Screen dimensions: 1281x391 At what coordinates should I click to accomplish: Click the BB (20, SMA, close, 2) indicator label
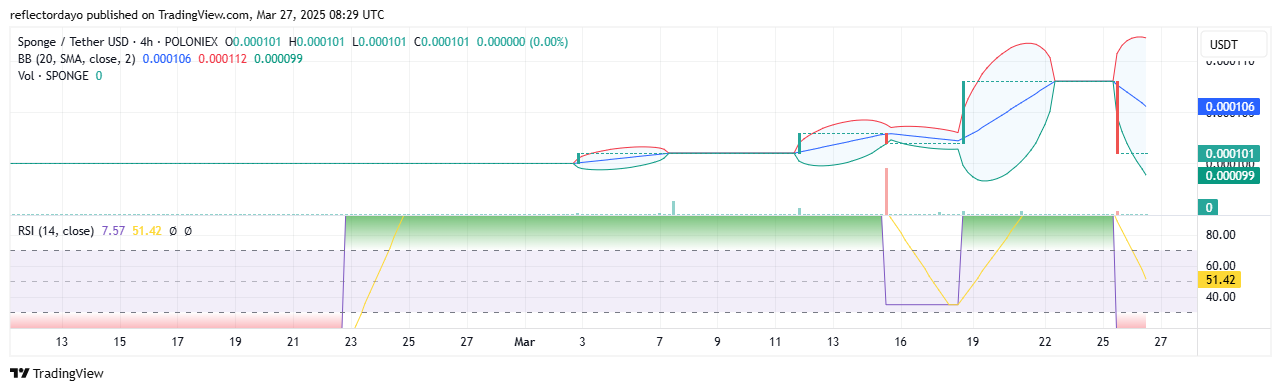coord(76,59)
